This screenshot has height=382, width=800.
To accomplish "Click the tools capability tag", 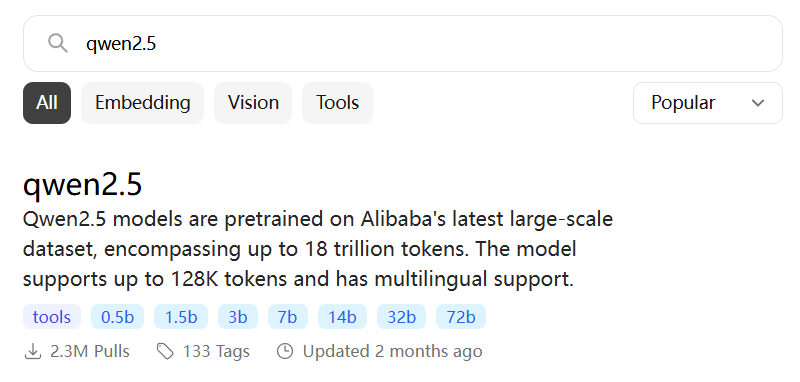I will point(52,317).
